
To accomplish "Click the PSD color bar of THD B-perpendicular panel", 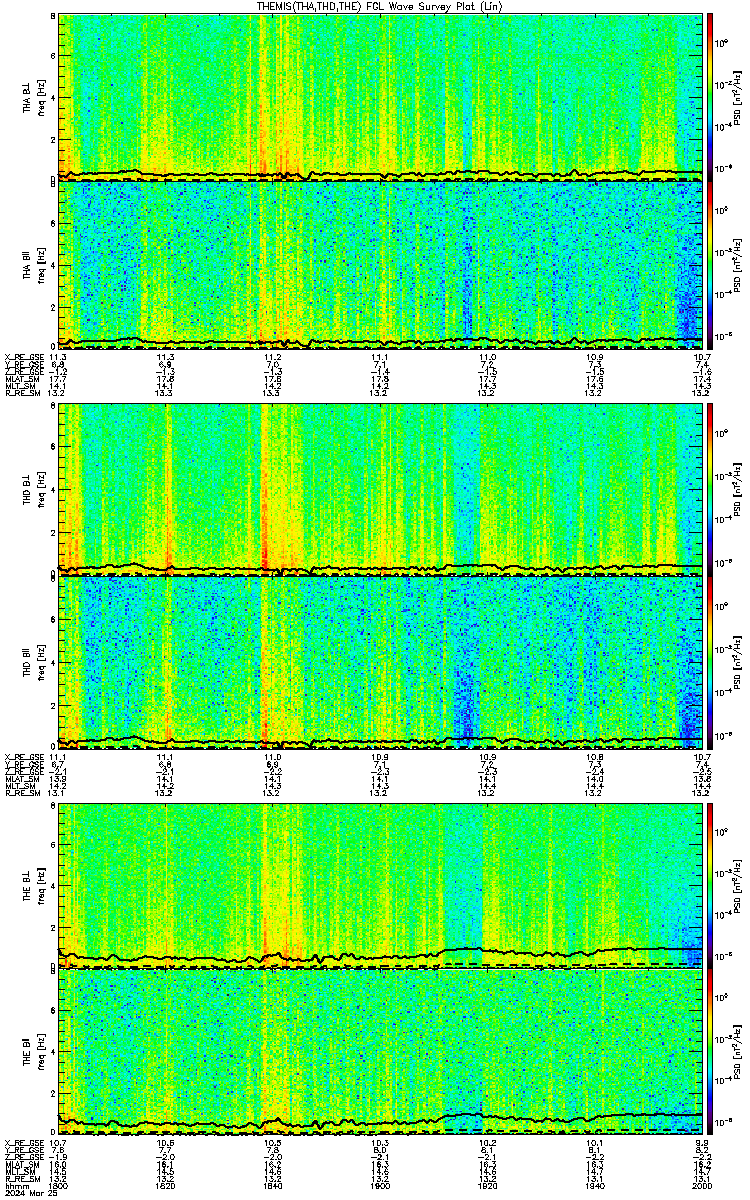I will tap(709, 490).
